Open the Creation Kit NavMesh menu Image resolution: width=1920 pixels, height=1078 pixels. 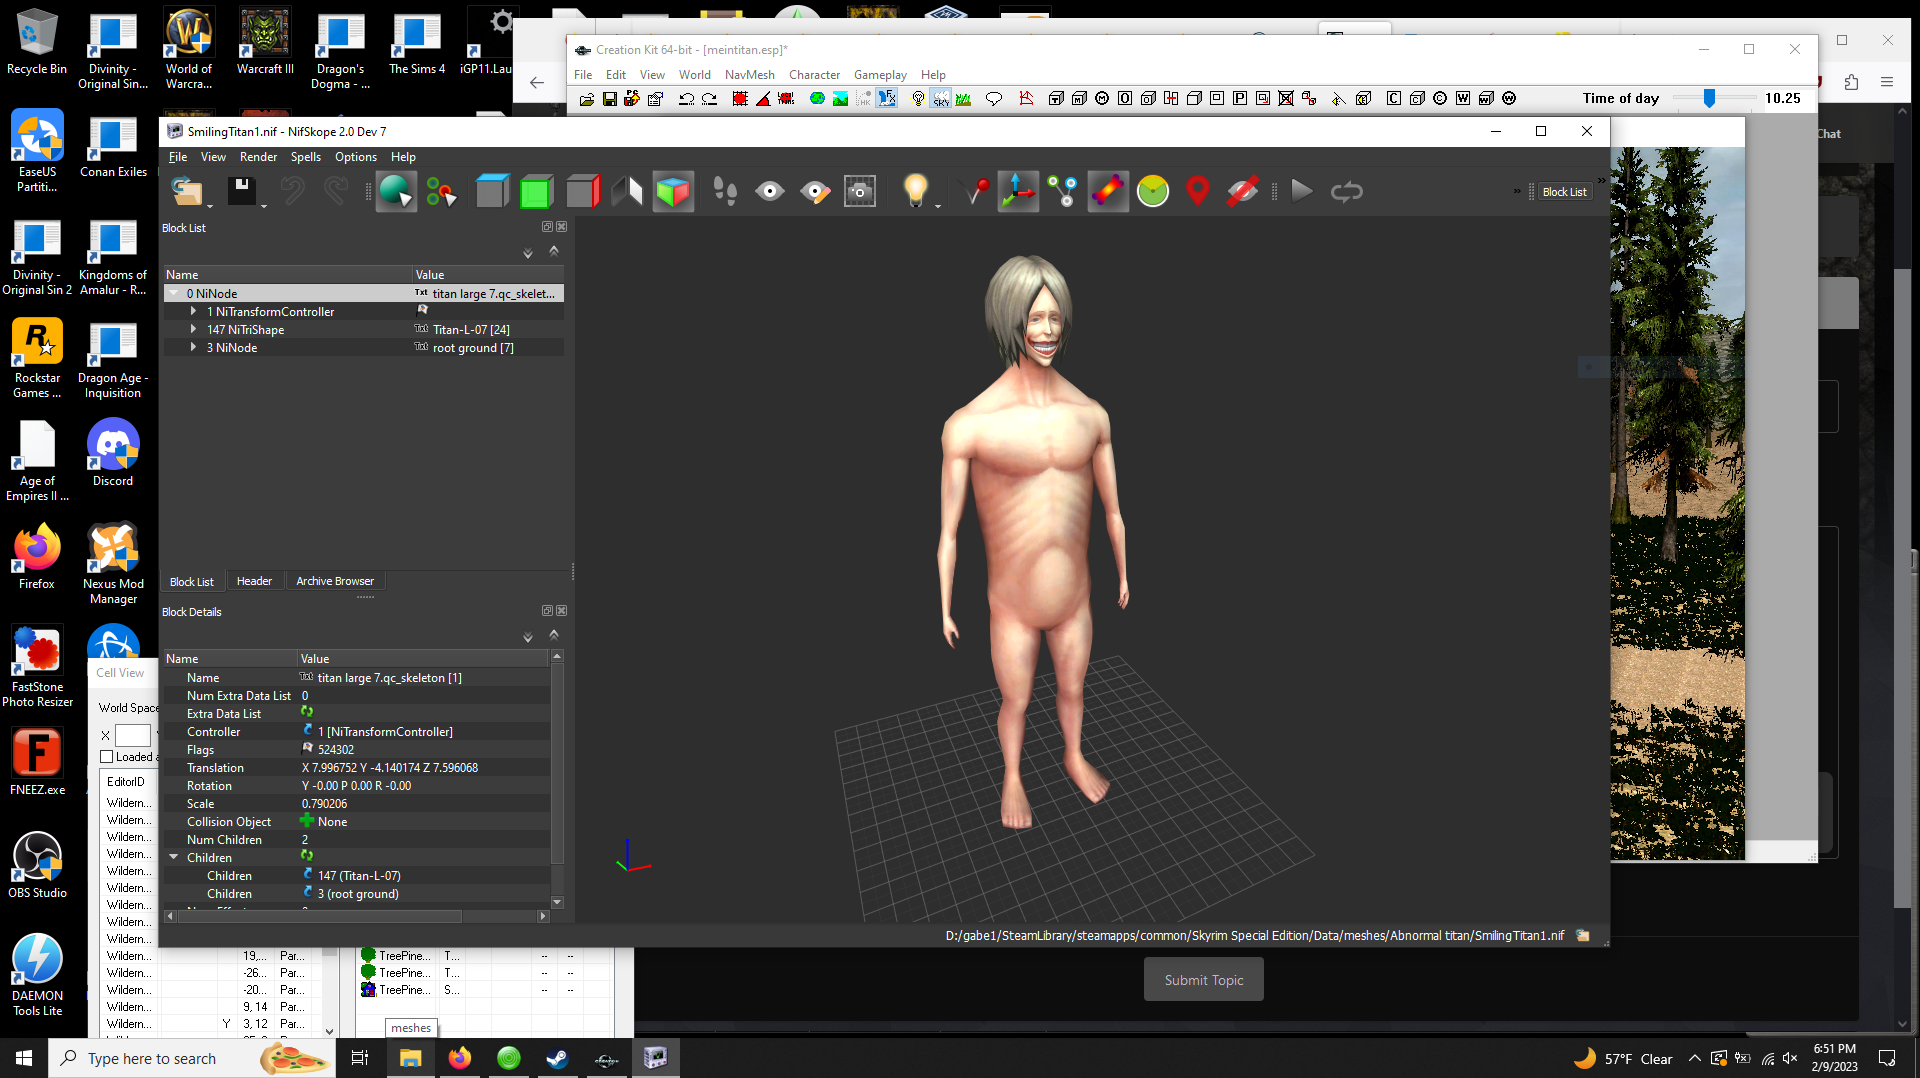749,75
